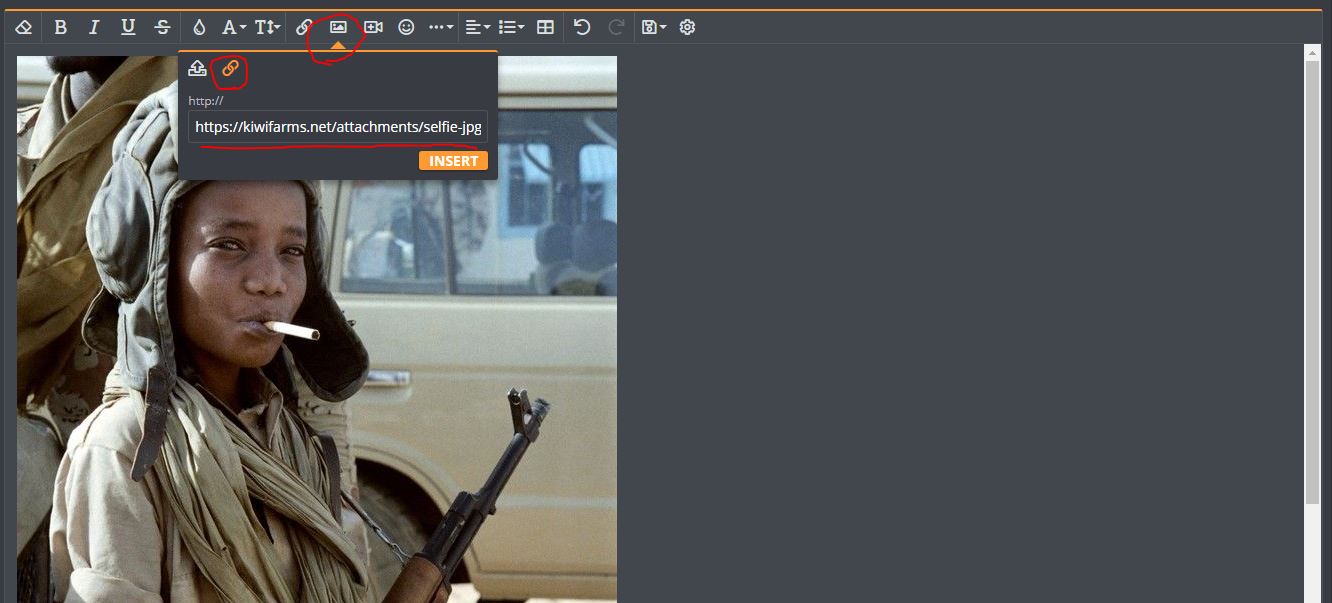1332x603 pixels.
Task: Click the gear toggle BB code icon
Action: 687,28
